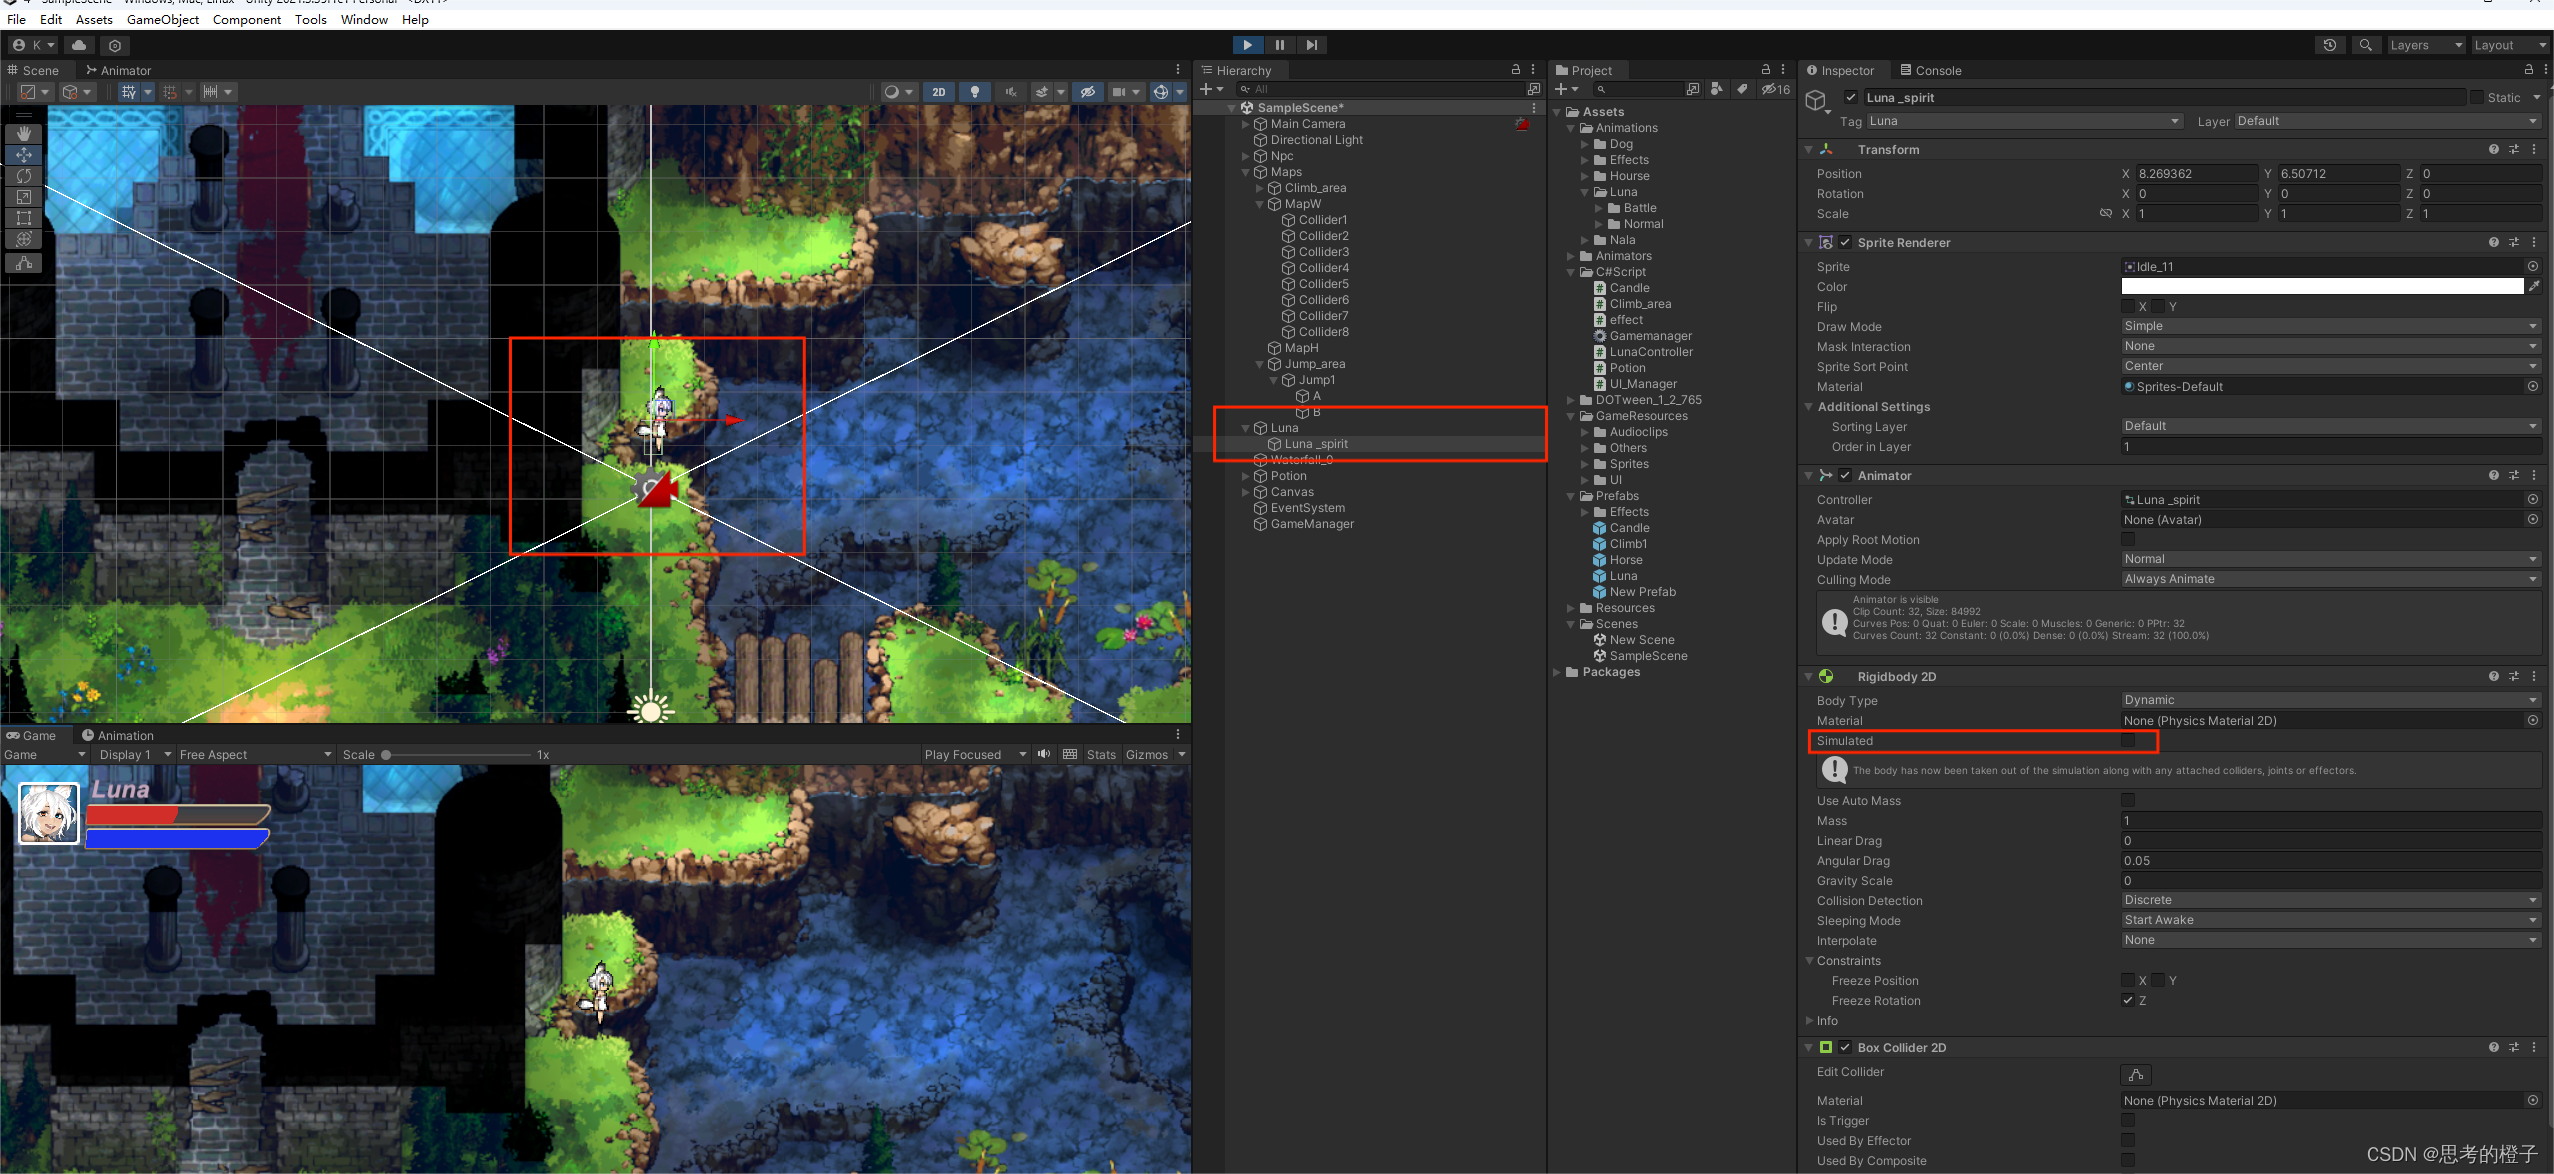The height and width of the screenshot is (1174, 2554).
Task: Open the Layers dropdown
Action: pyautogui.click(x=2425, y=45)
